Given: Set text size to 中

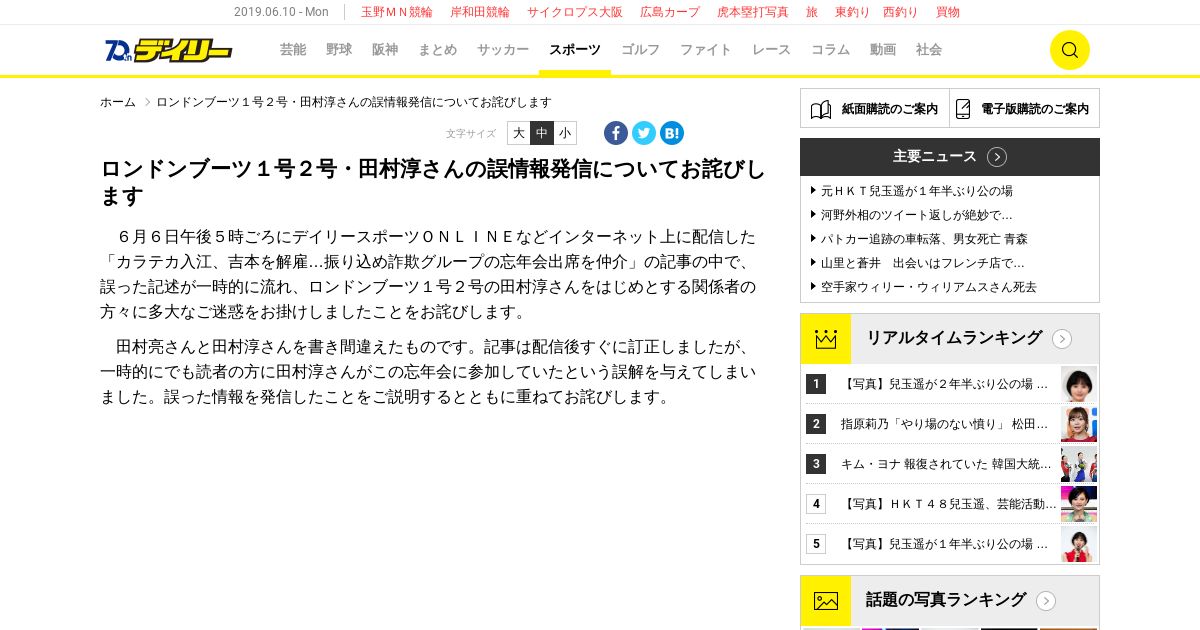Looking at the screenshot, I should (x=542, y=133).
